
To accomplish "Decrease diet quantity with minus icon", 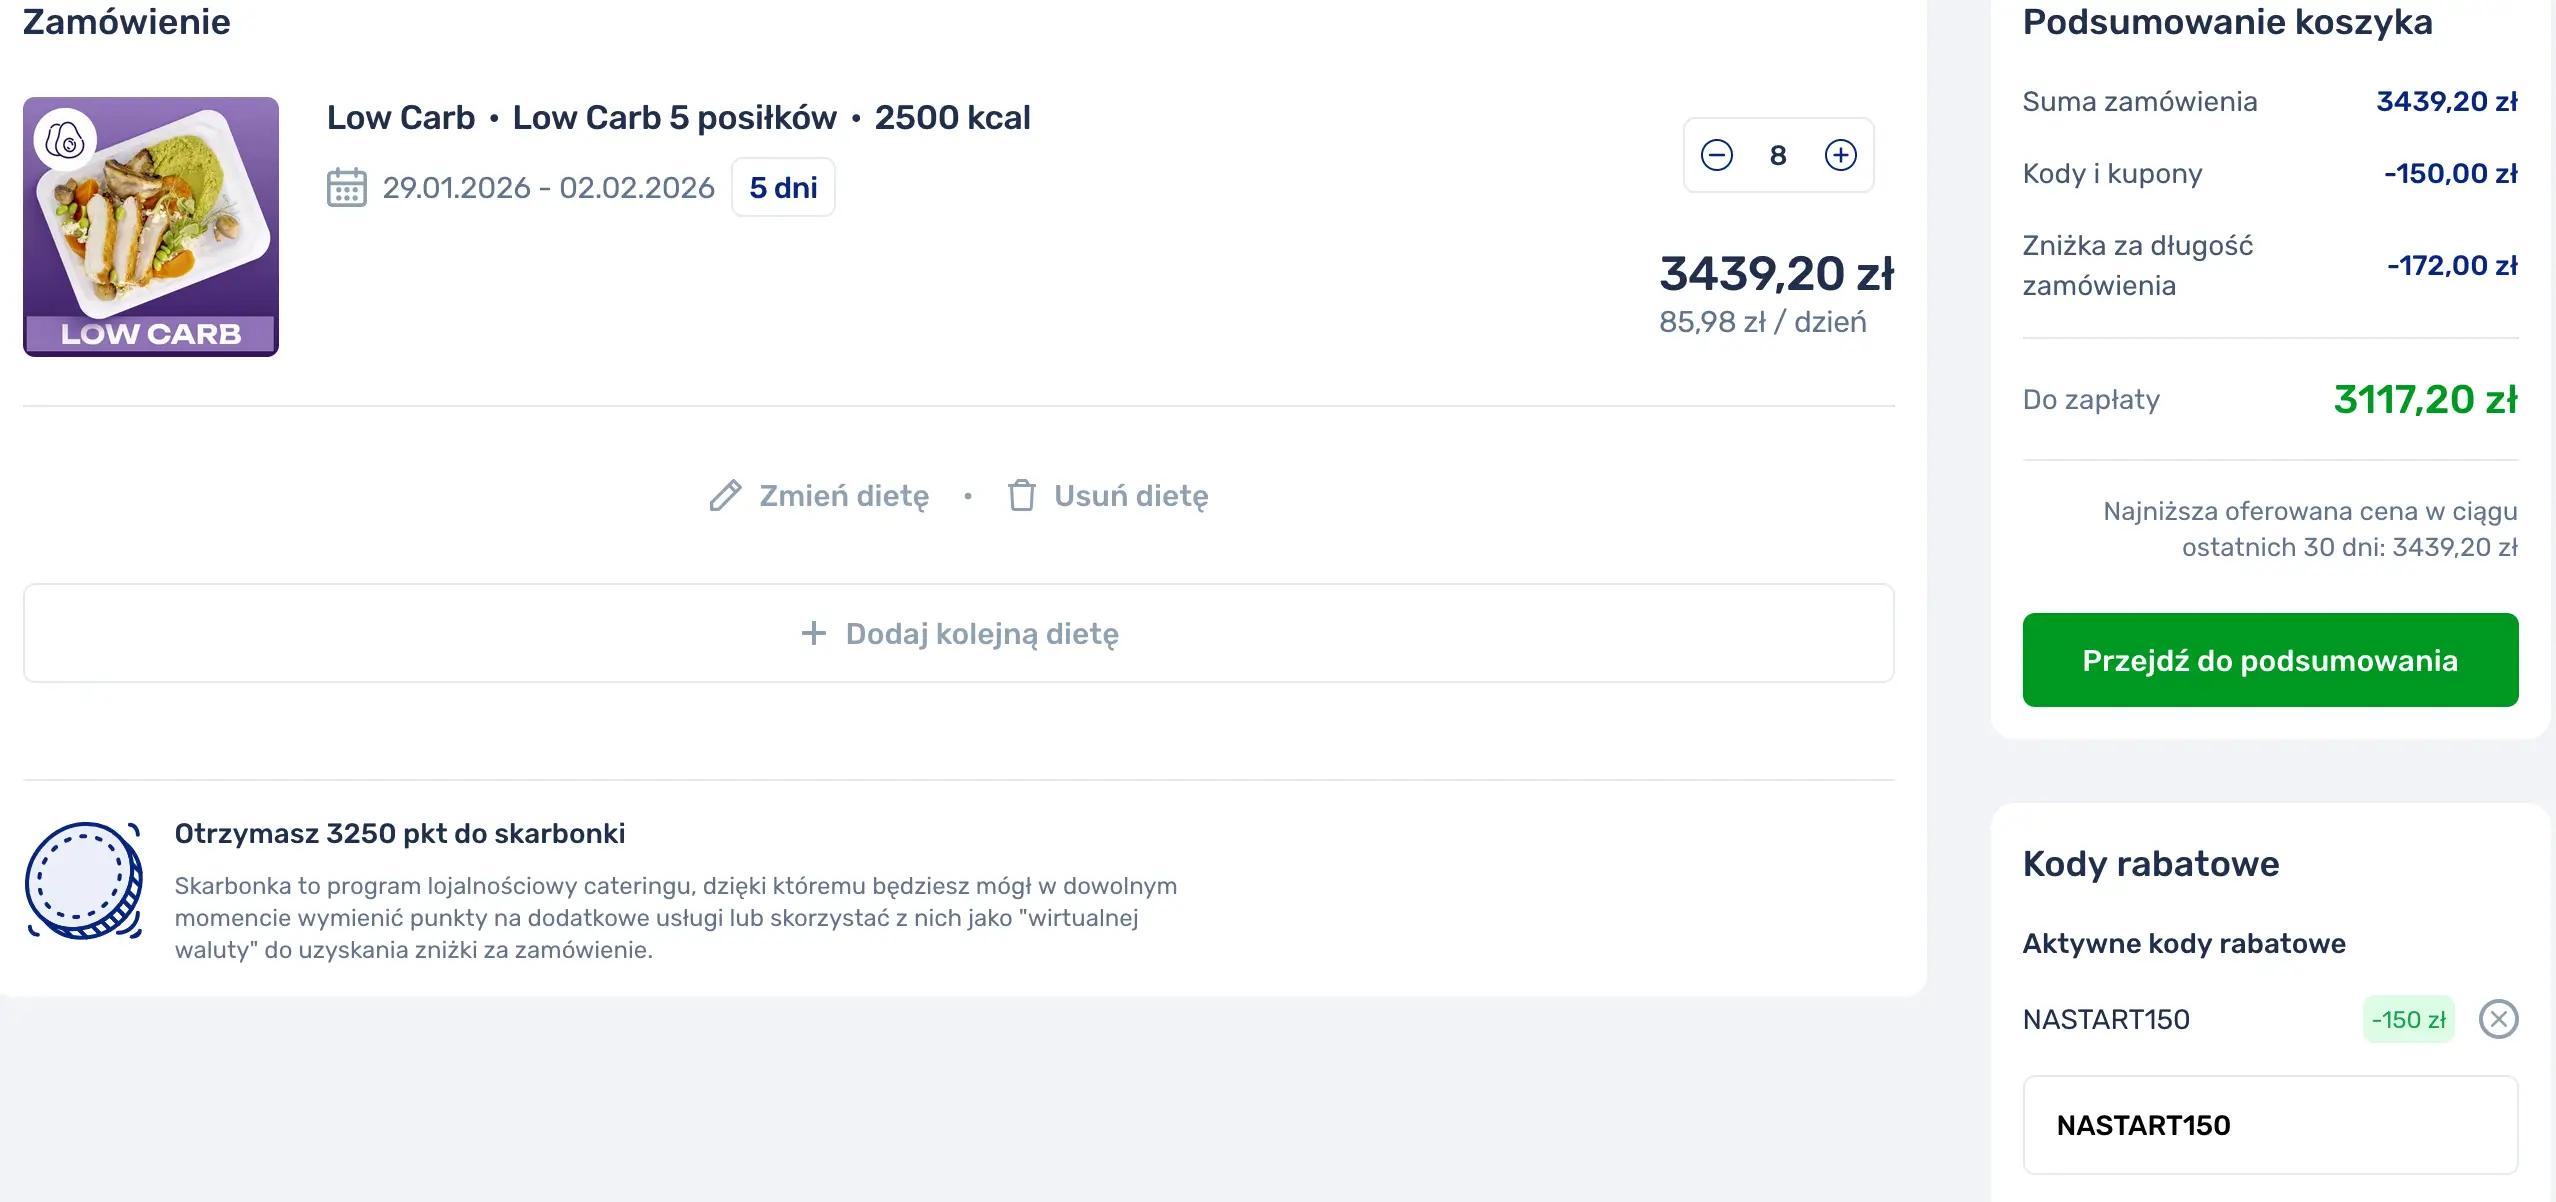I will coord(1716,155).
